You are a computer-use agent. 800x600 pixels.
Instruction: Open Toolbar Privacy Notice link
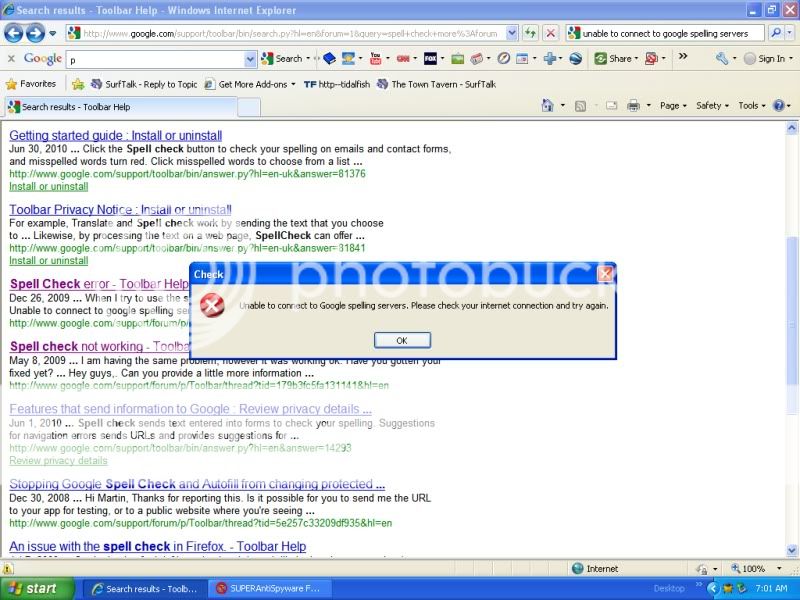[120, 210]
